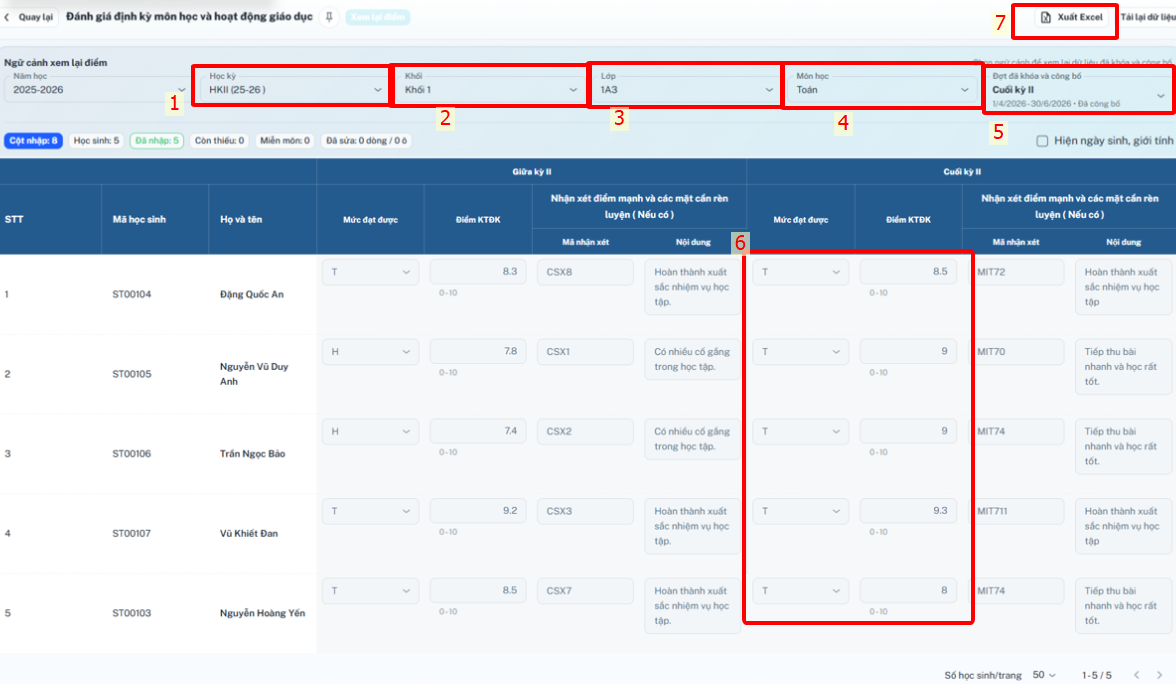1176x684 pixels.
Task: Click comment code field MIT711
Action: tap(1018, 511)
